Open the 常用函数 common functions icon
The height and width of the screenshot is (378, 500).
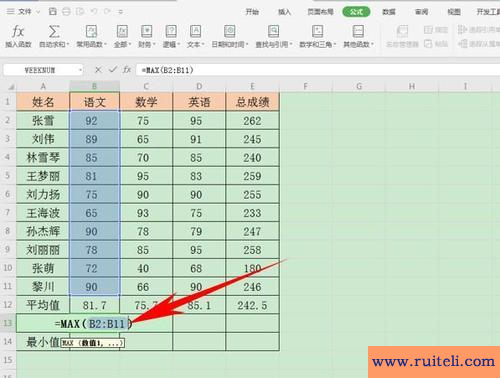coord(91,32)
